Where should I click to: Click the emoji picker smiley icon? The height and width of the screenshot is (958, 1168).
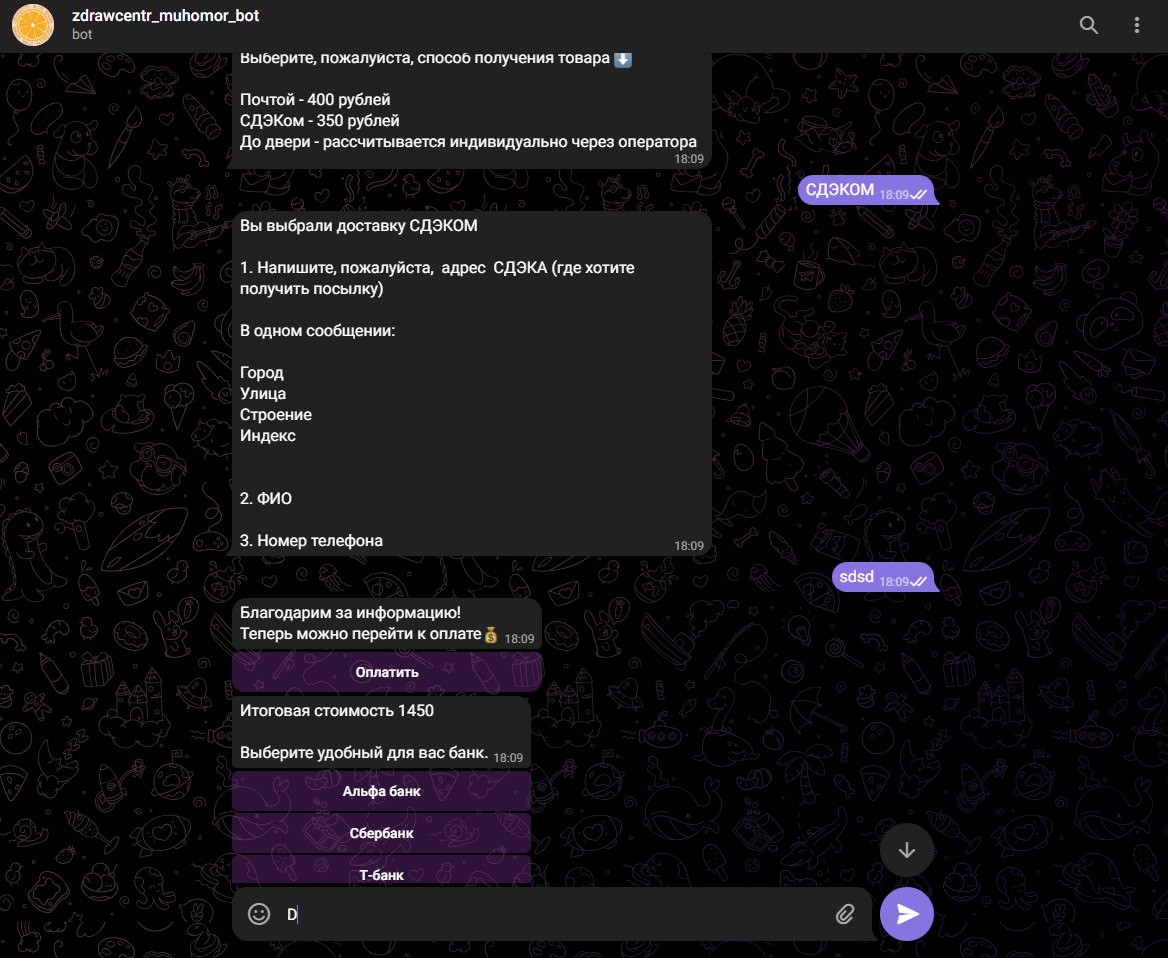(x=259, y=913)
